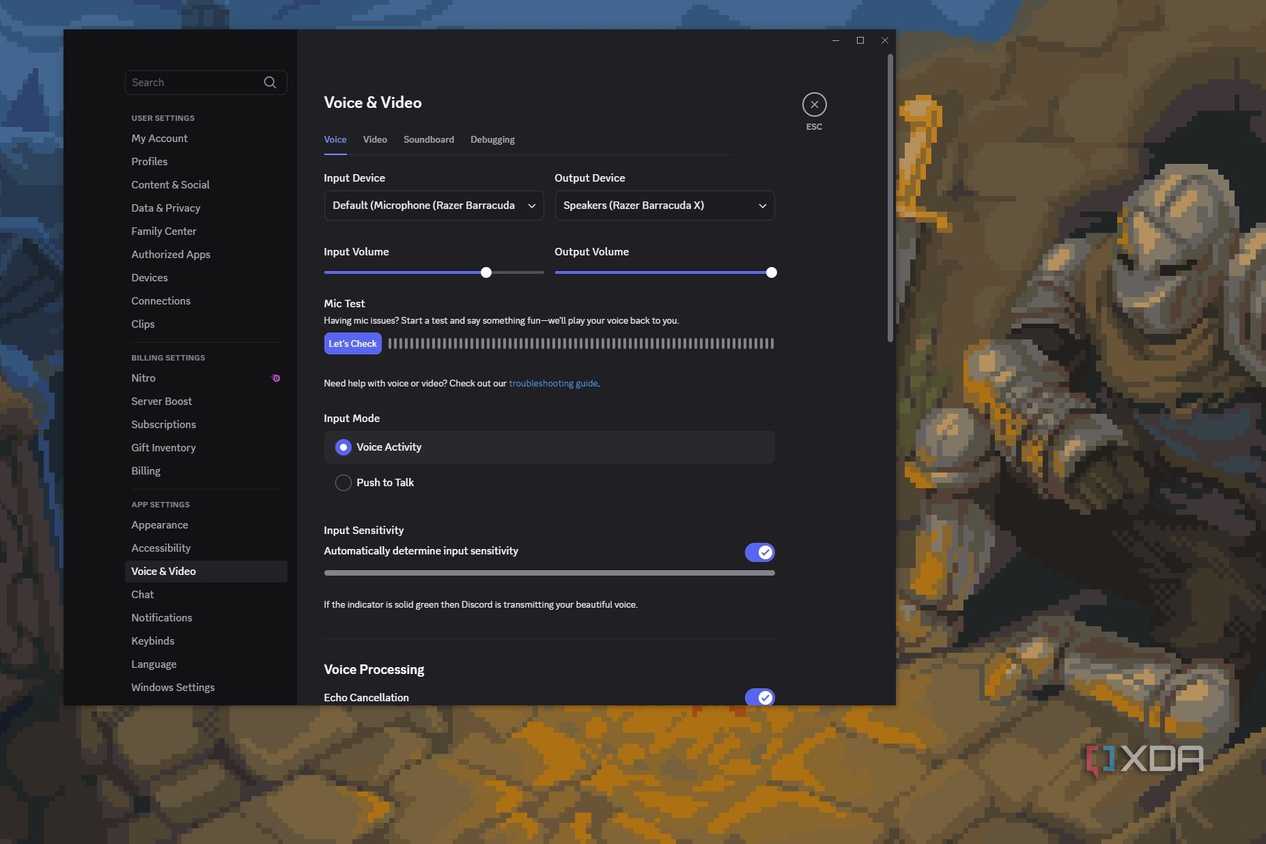1266x844 pixels.
Task: Switch to the Soundboard tab
Action: pyautogui.click(x=429, y=139)
